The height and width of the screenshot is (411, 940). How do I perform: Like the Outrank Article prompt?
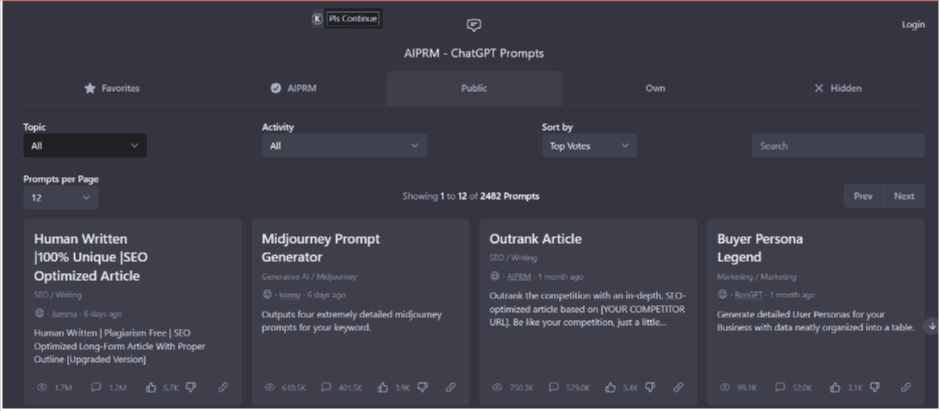click(x=610, y=388)
